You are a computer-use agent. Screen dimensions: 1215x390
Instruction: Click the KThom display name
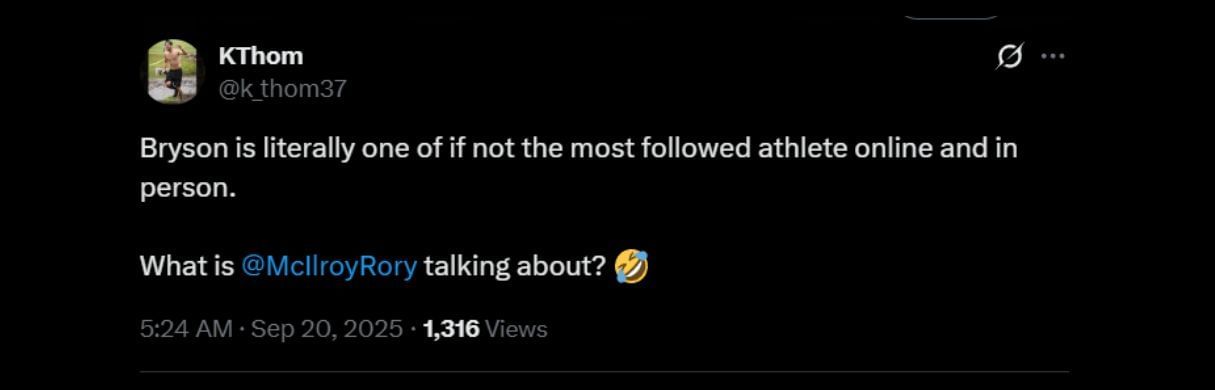coord(260,56)
